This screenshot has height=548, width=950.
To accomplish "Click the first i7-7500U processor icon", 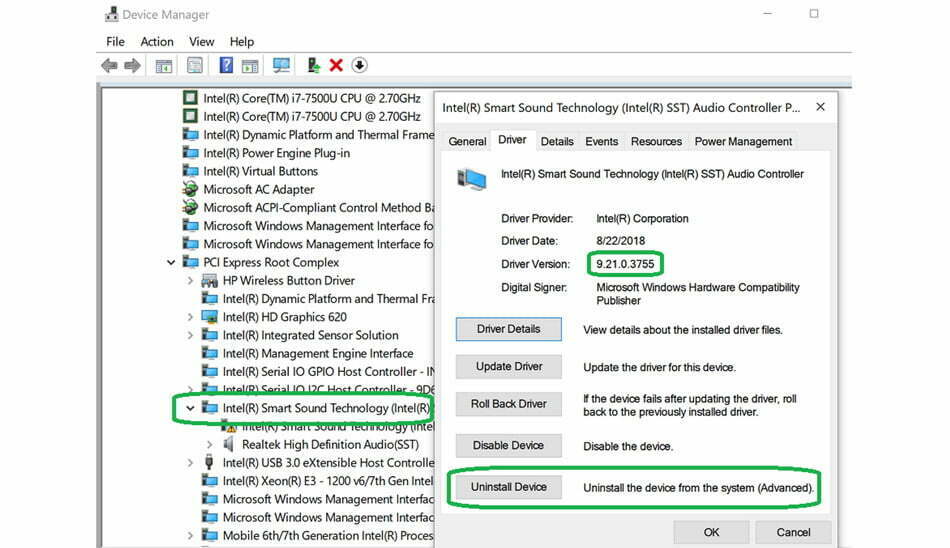I will click(x=190, y=98).
